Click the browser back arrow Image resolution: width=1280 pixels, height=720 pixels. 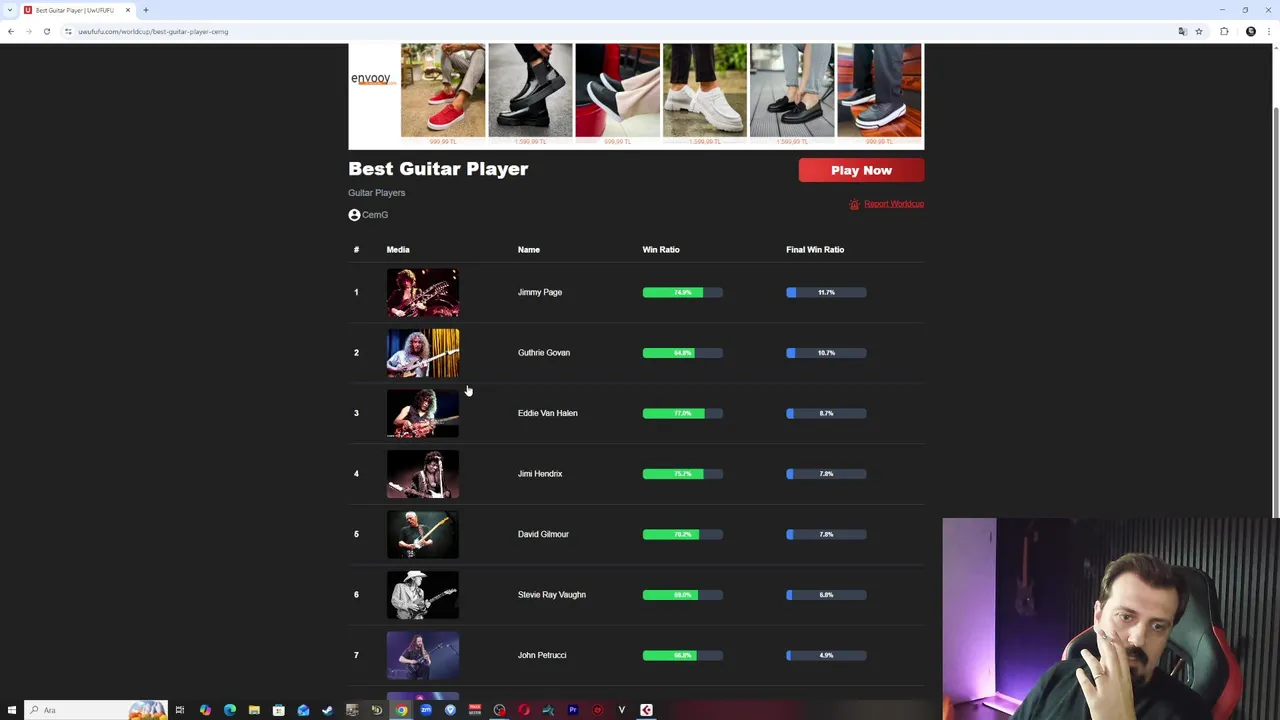pyautogui.click(x=10, y=31)
